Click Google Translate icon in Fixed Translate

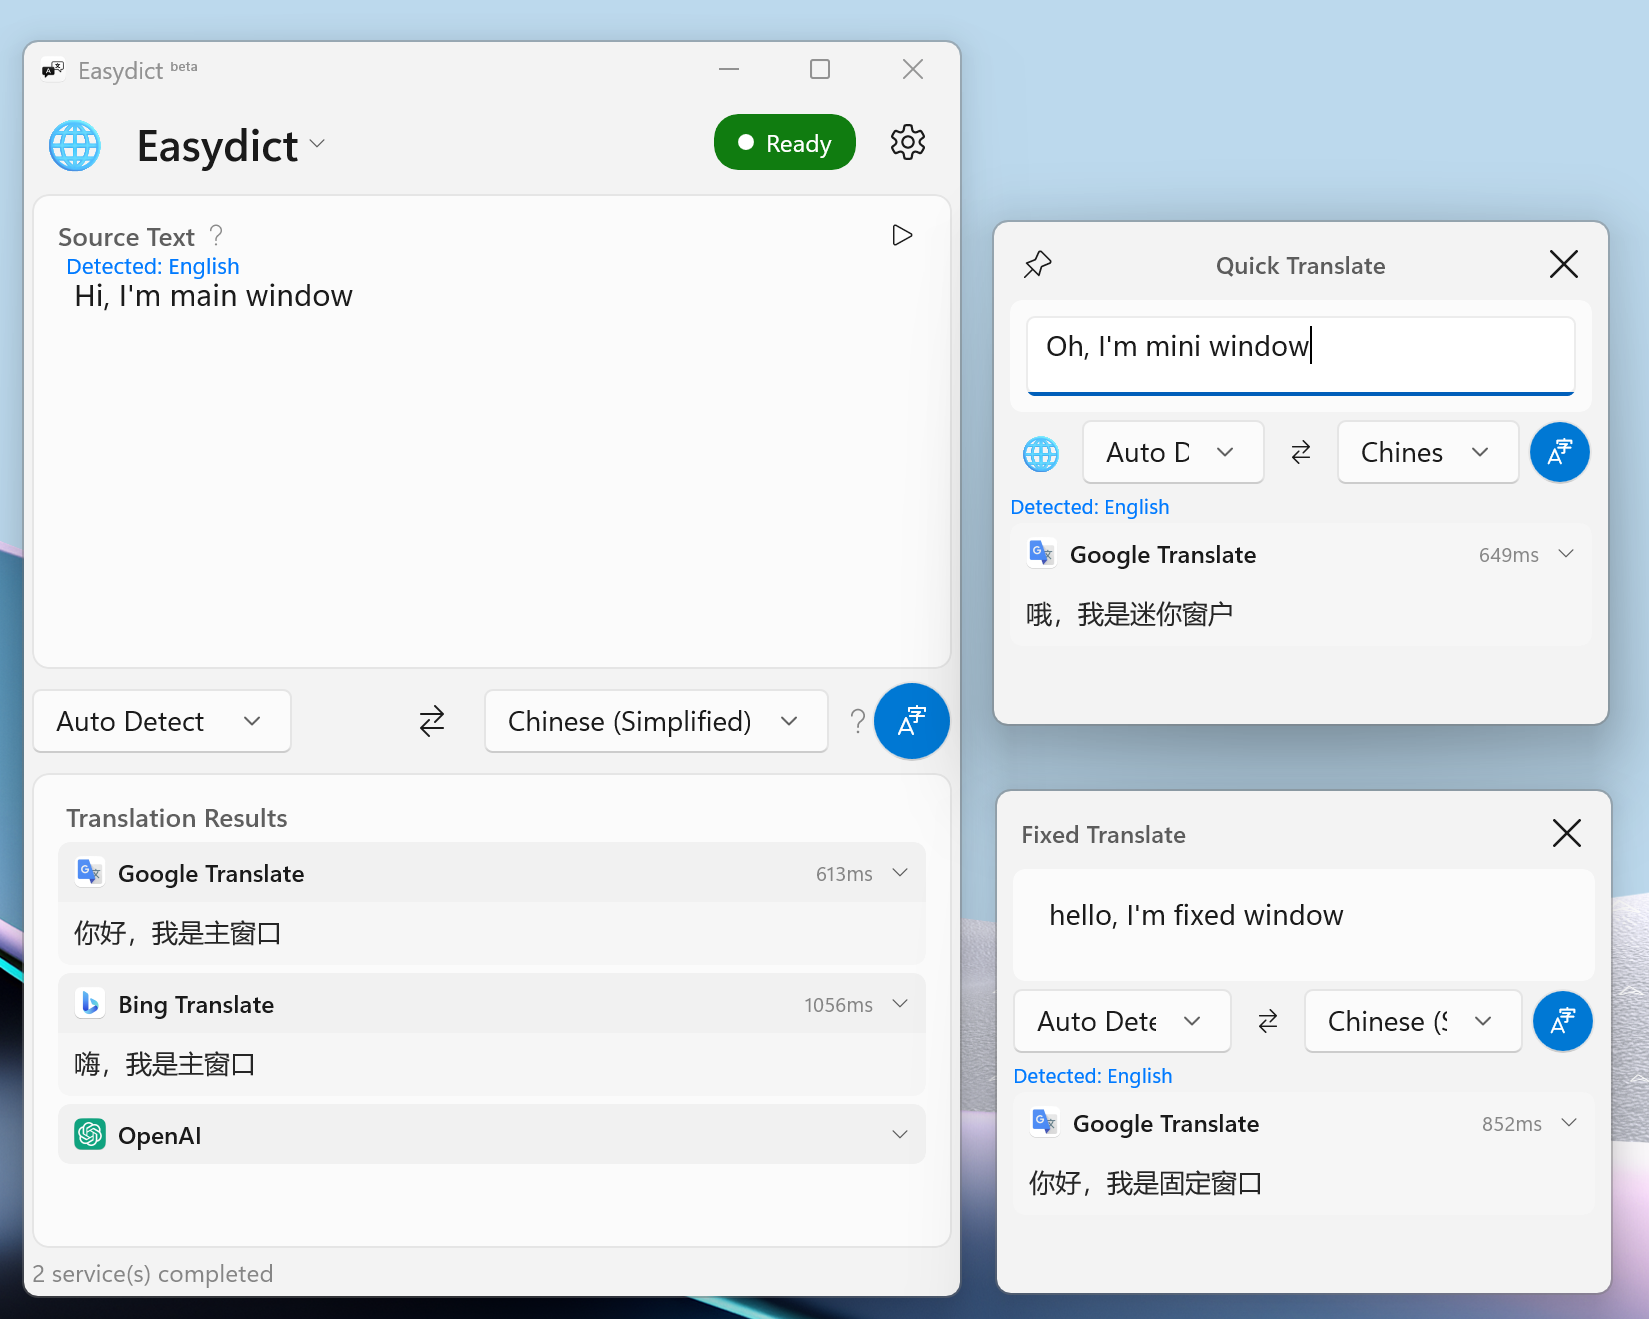1045,1122
